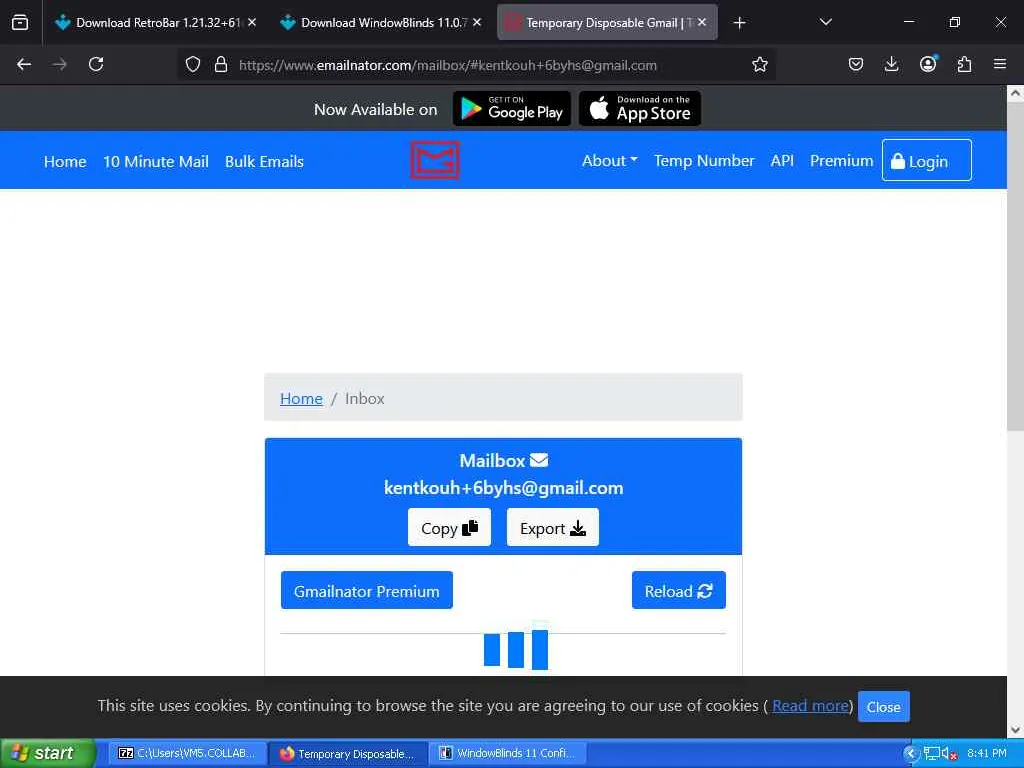Screen dimensions: 1024x768
Task: Click scrollbar down arrow
Action: 1015,730
